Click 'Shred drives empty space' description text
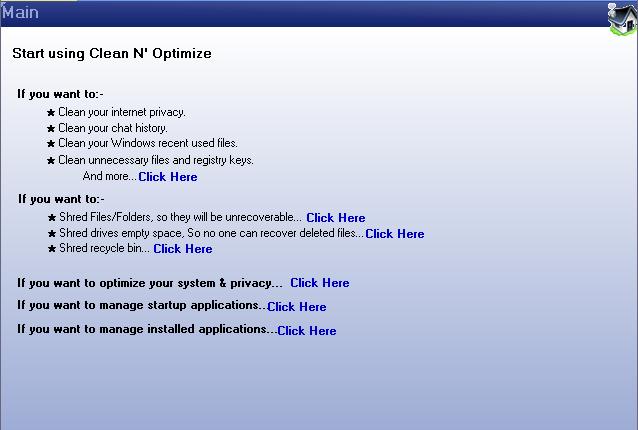The image size is (638, 430). pyautogui.click(x=211, y=233)
